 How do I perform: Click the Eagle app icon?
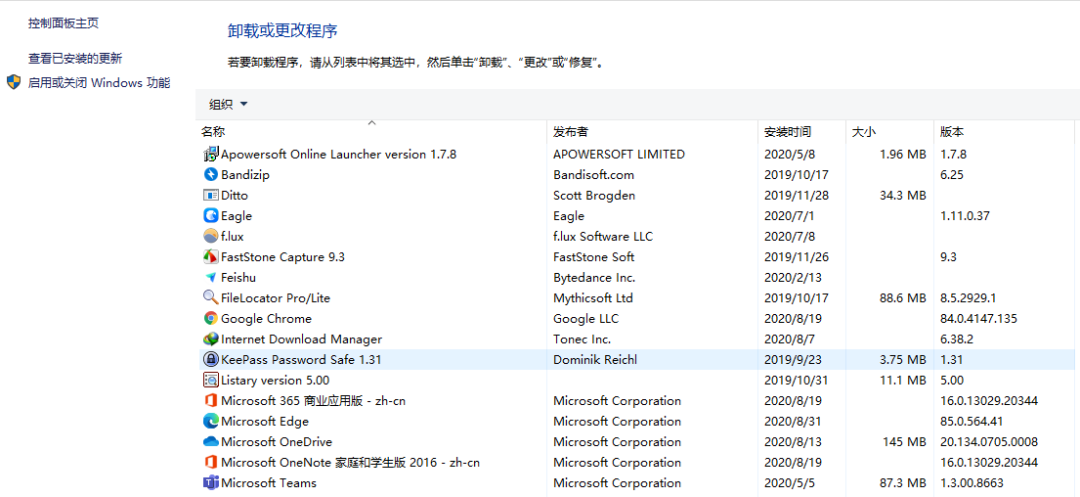point(211,216)
